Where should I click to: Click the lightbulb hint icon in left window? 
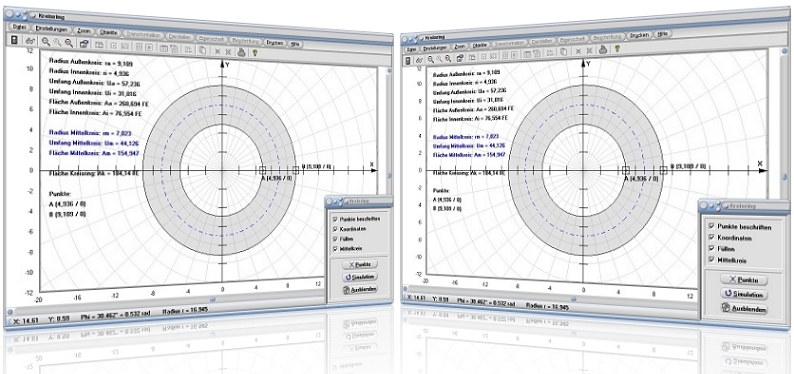coord(255,52)
